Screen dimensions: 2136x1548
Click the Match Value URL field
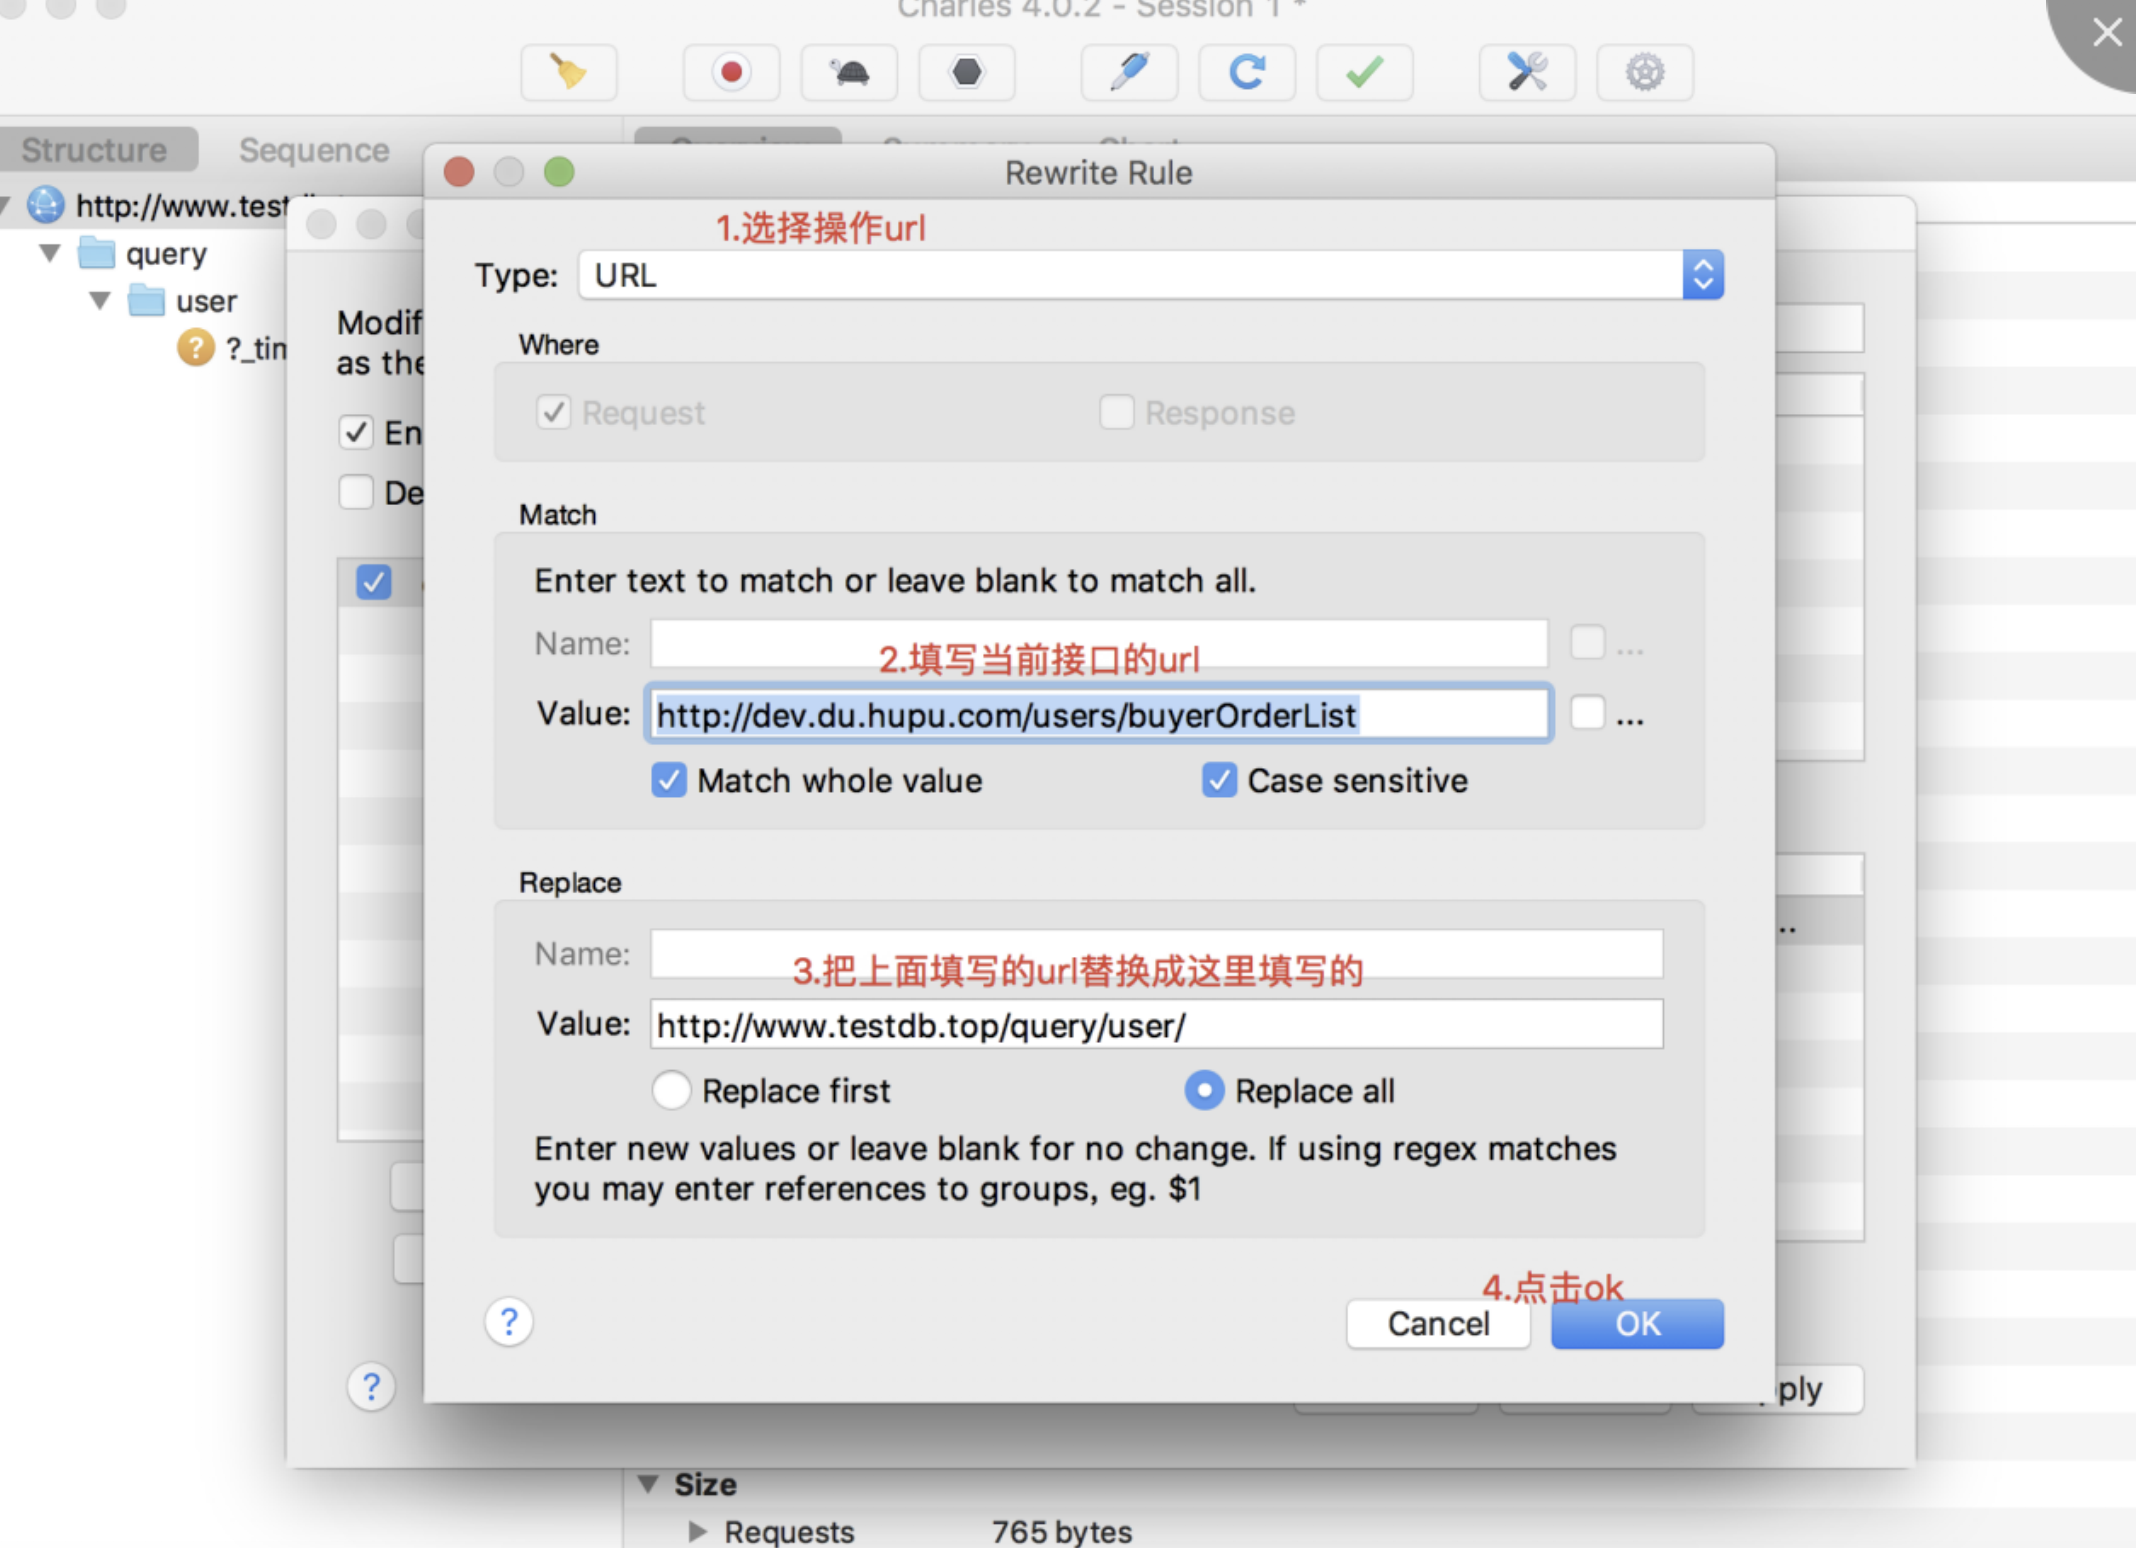click(x=1099, y=714)
